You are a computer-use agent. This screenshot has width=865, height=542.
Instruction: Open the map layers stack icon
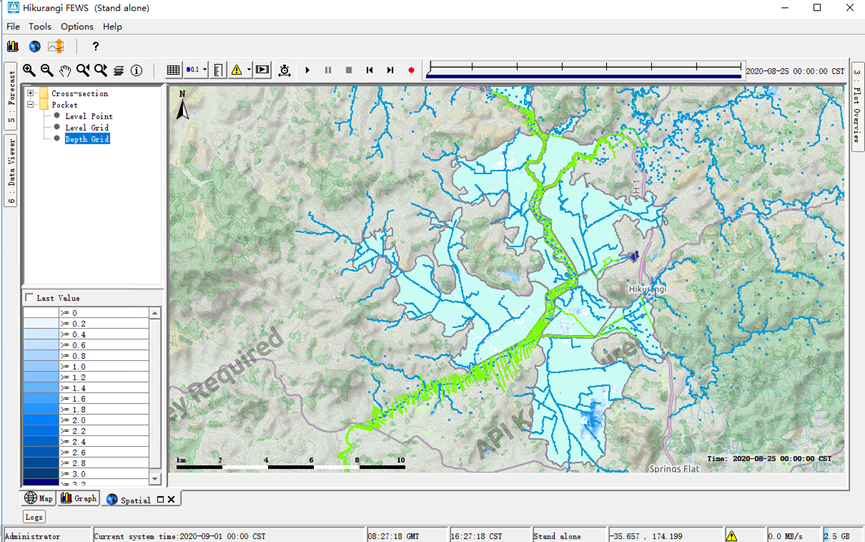point(118,70)
